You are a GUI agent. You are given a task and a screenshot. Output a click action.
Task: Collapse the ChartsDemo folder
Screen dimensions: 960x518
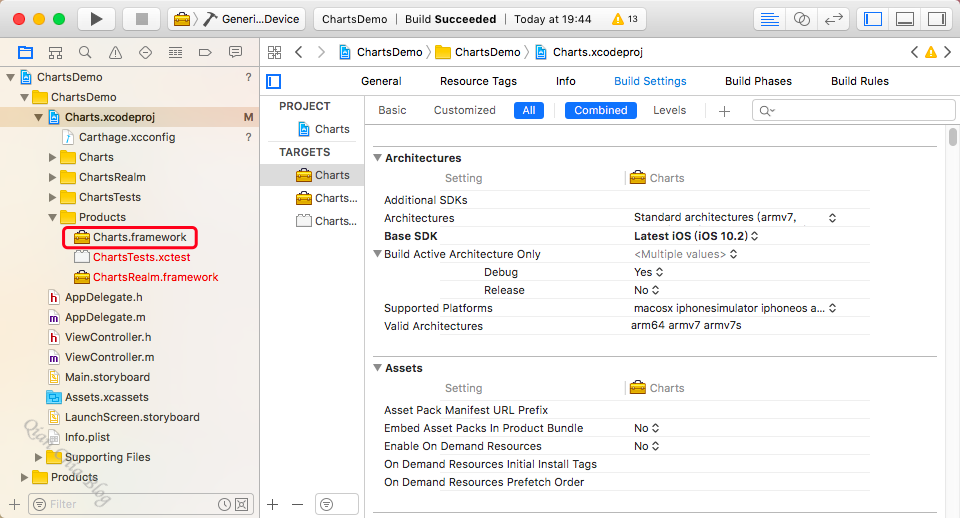tap(24, 97)
